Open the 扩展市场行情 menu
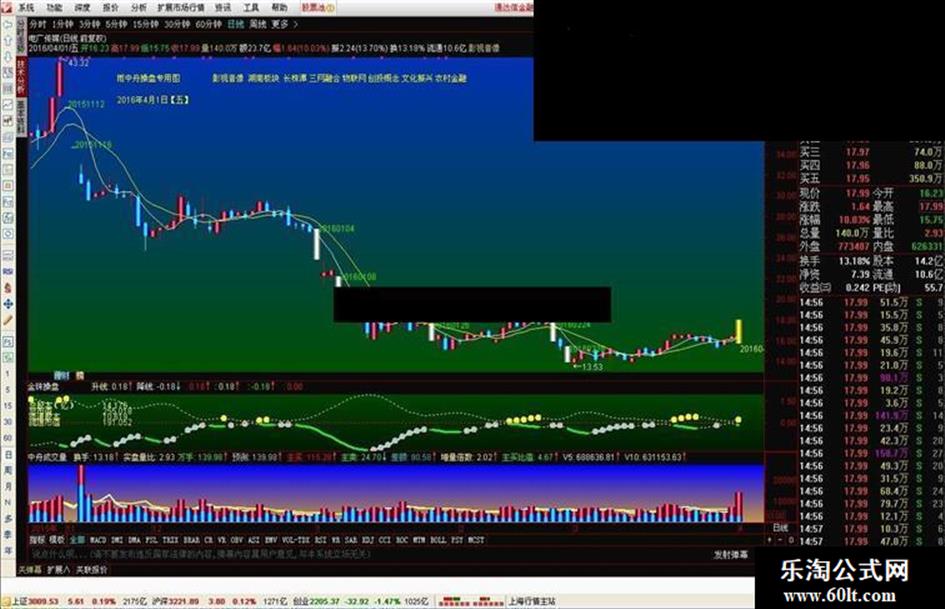The image size is (945, 609). [181, 8]
